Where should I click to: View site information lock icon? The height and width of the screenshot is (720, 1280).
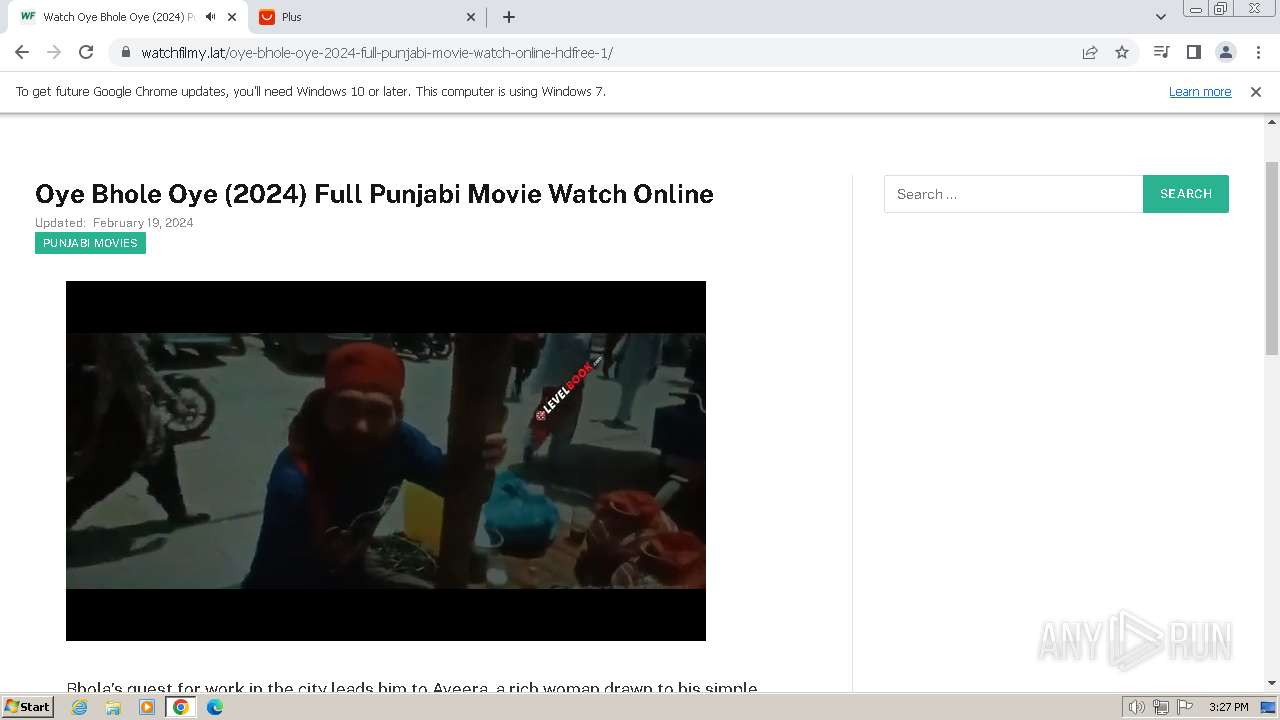point(125,52)
